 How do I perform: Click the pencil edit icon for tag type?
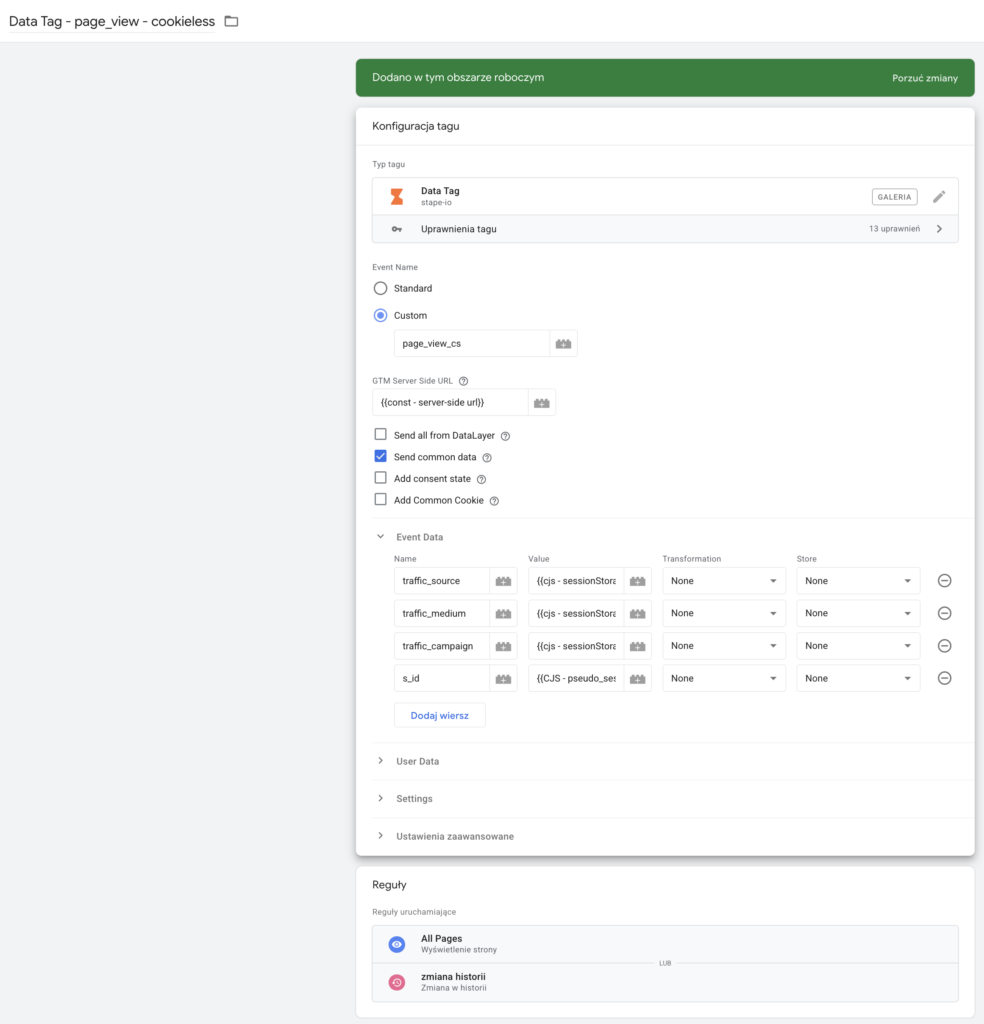coord(938,197)
